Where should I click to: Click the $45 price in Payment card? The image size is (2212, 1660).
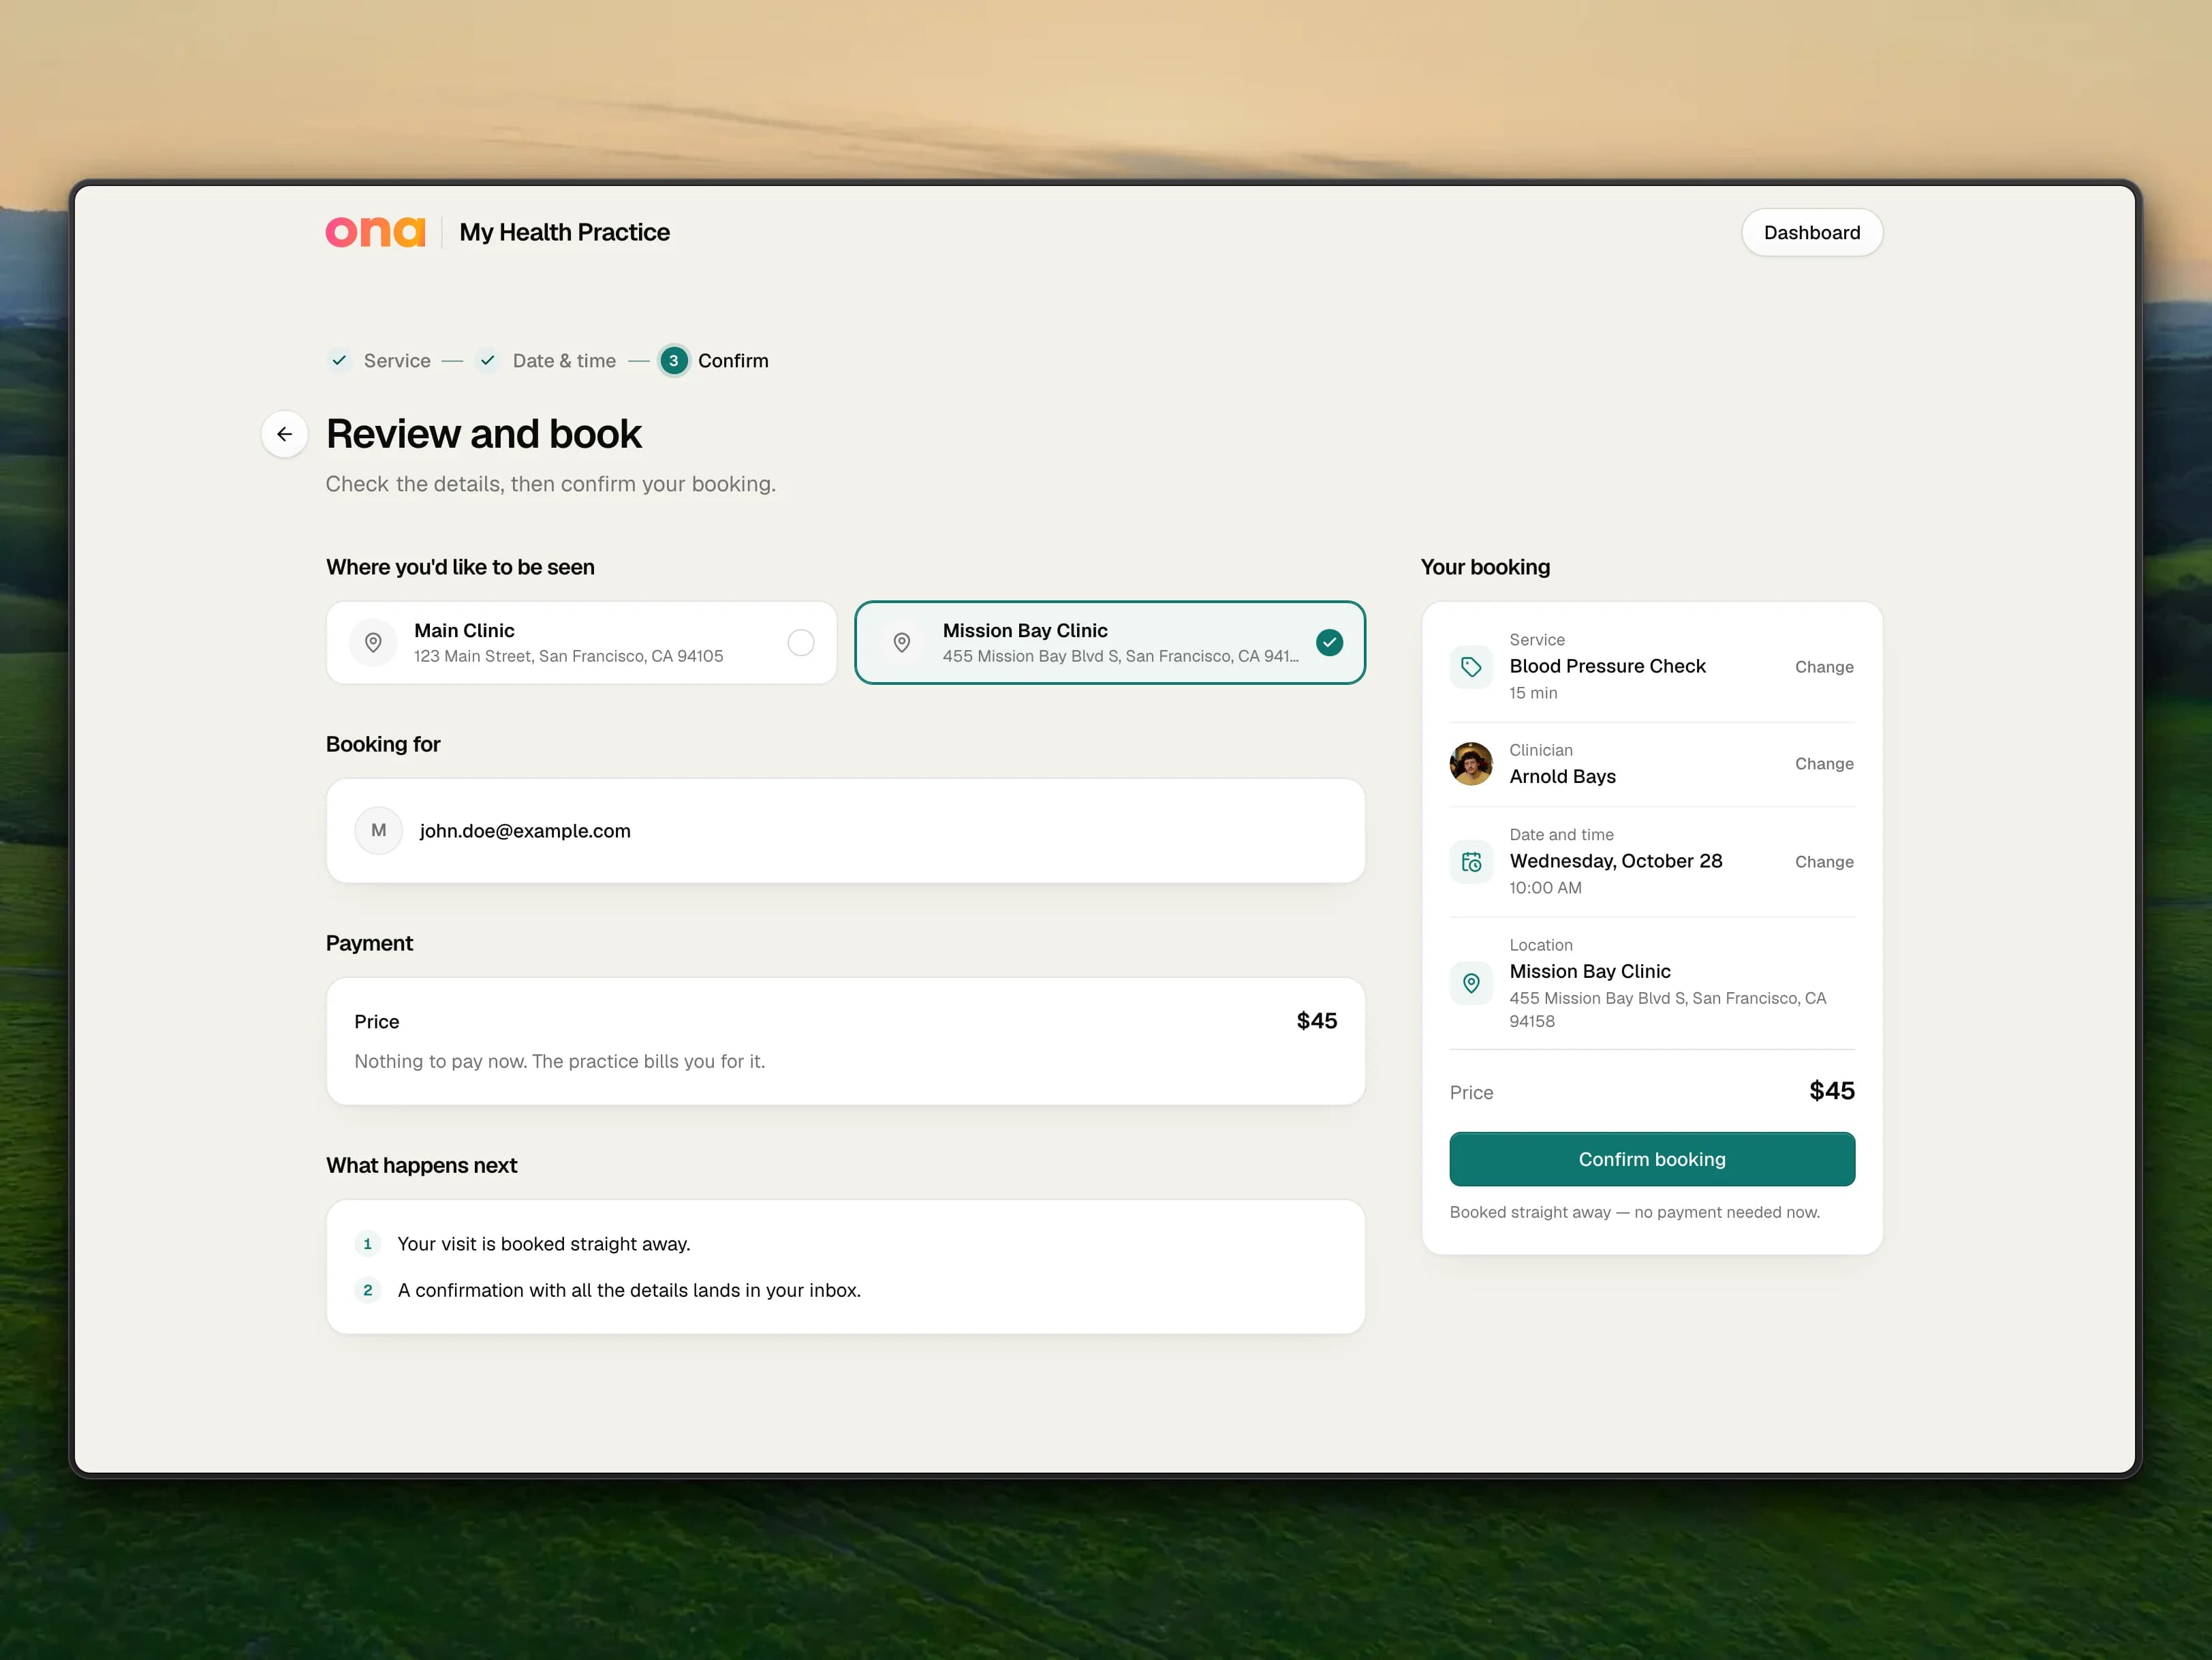[x=1316, y=1021]
